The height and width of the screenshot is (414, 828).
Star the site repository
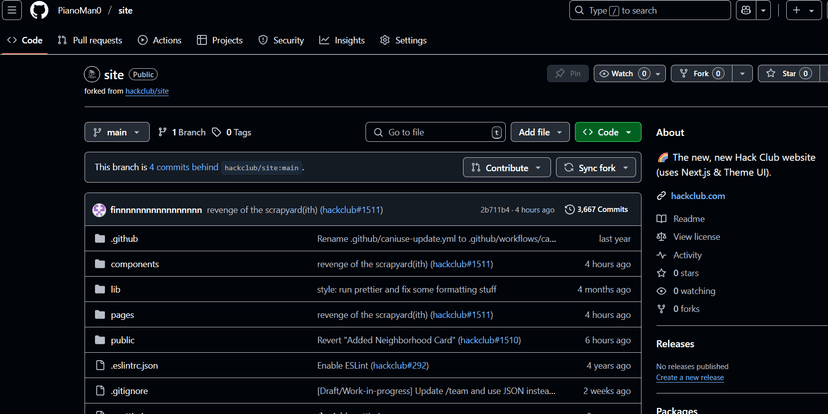click(783, 73)
